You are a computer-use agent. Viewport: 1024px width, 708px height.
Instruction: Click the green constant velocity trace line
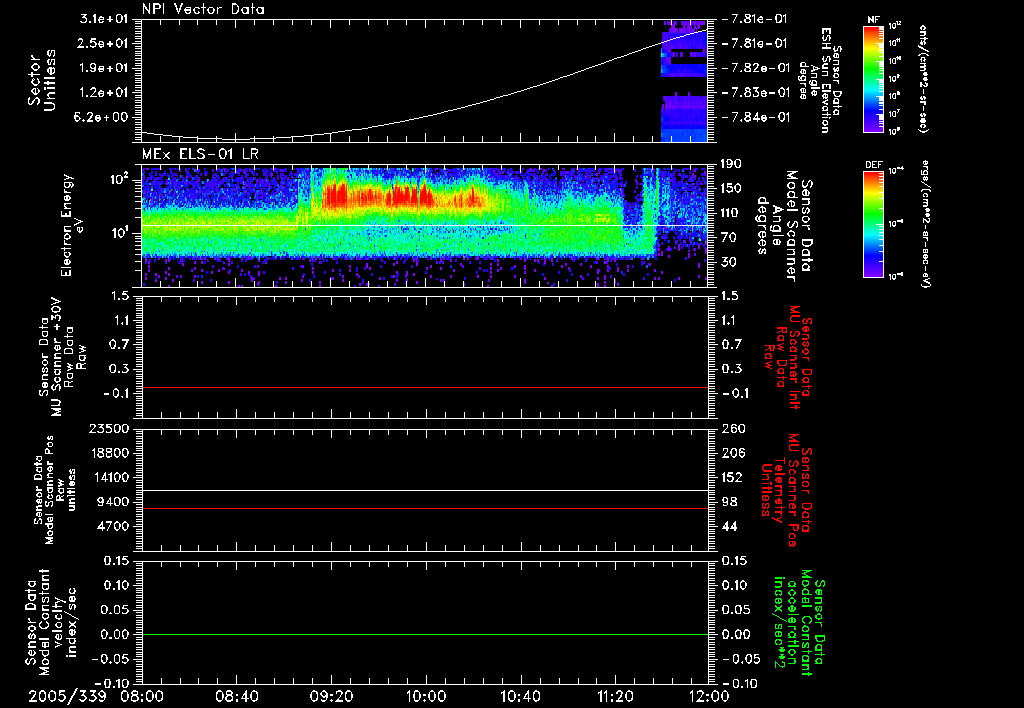click(x=425, y=634)
